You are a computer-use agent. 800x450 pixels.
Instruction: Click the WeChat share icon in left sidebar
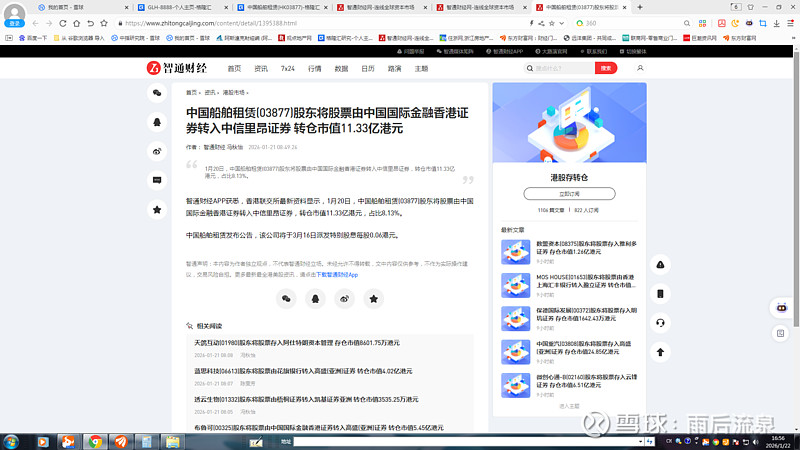157,93
